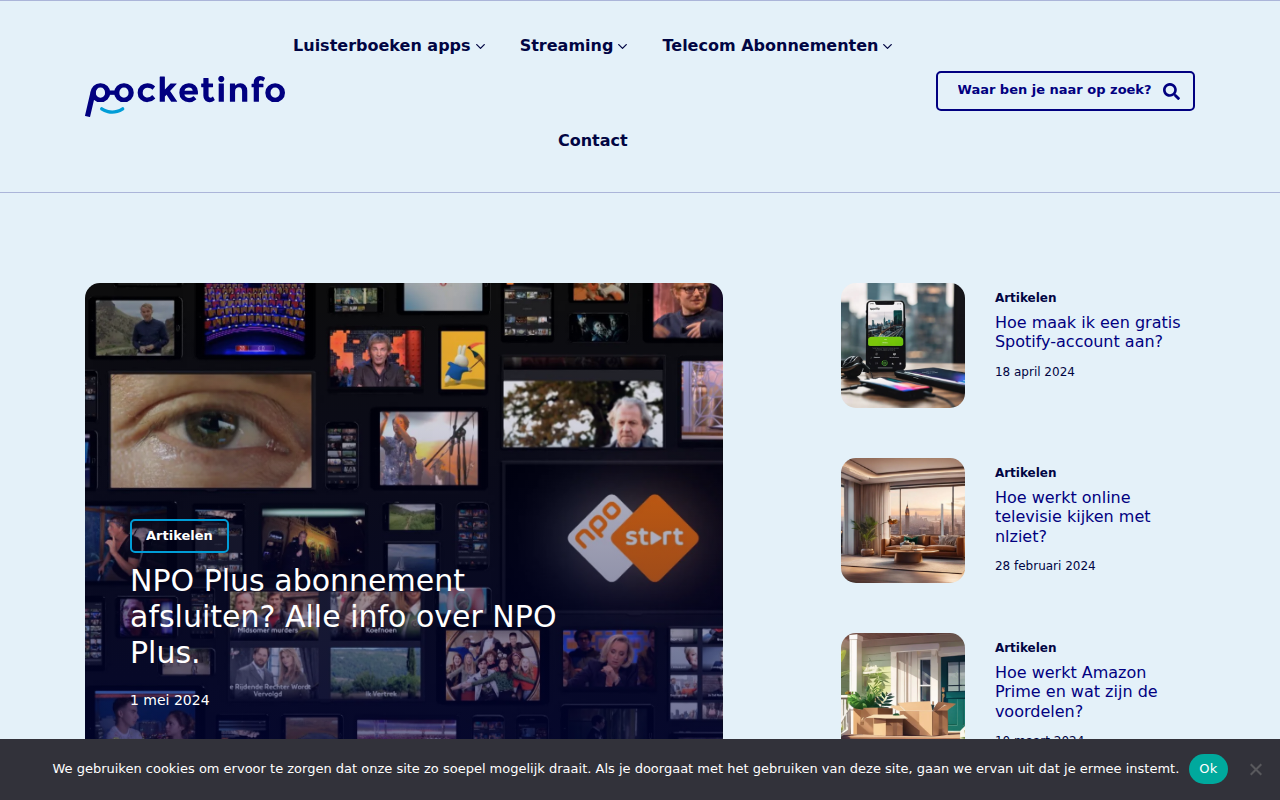This screenshot has height=800, width=1280.
Task: Click the search magnifying glass icon
Action: 1171,91
